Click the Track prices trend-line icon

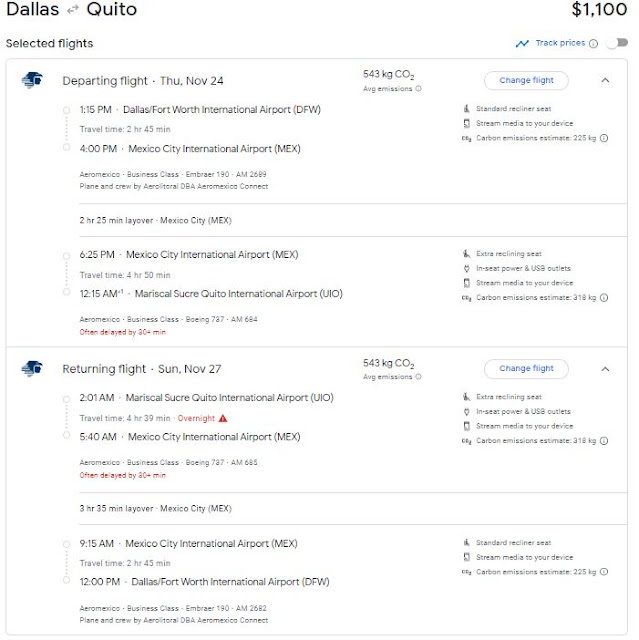(x=522, y=43)
